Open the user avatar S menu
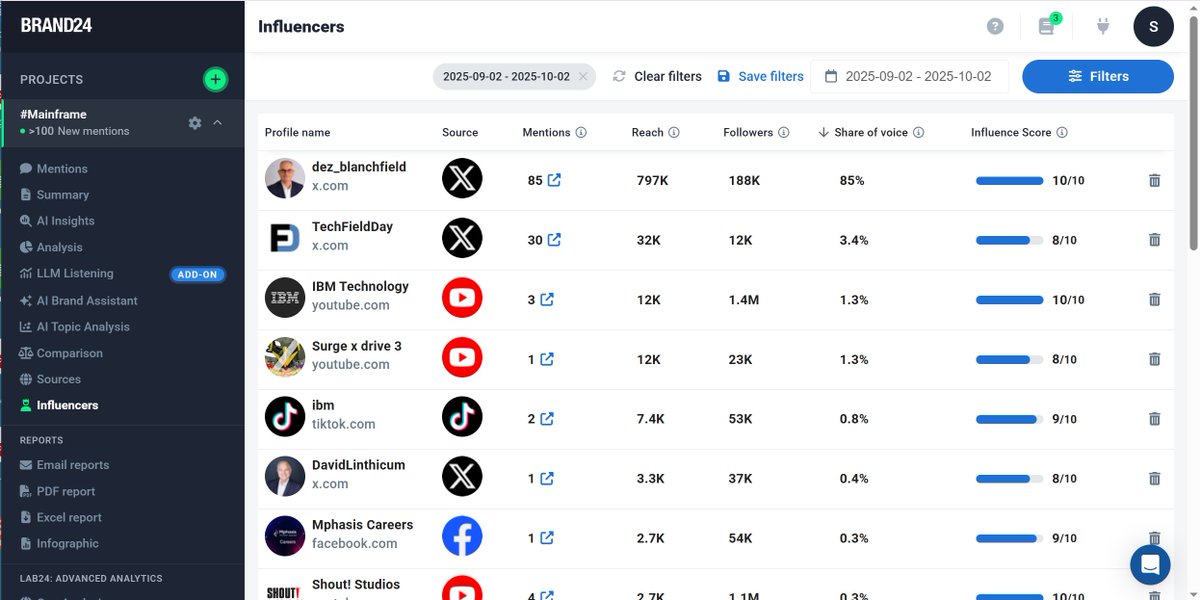 click(1153, 27)
